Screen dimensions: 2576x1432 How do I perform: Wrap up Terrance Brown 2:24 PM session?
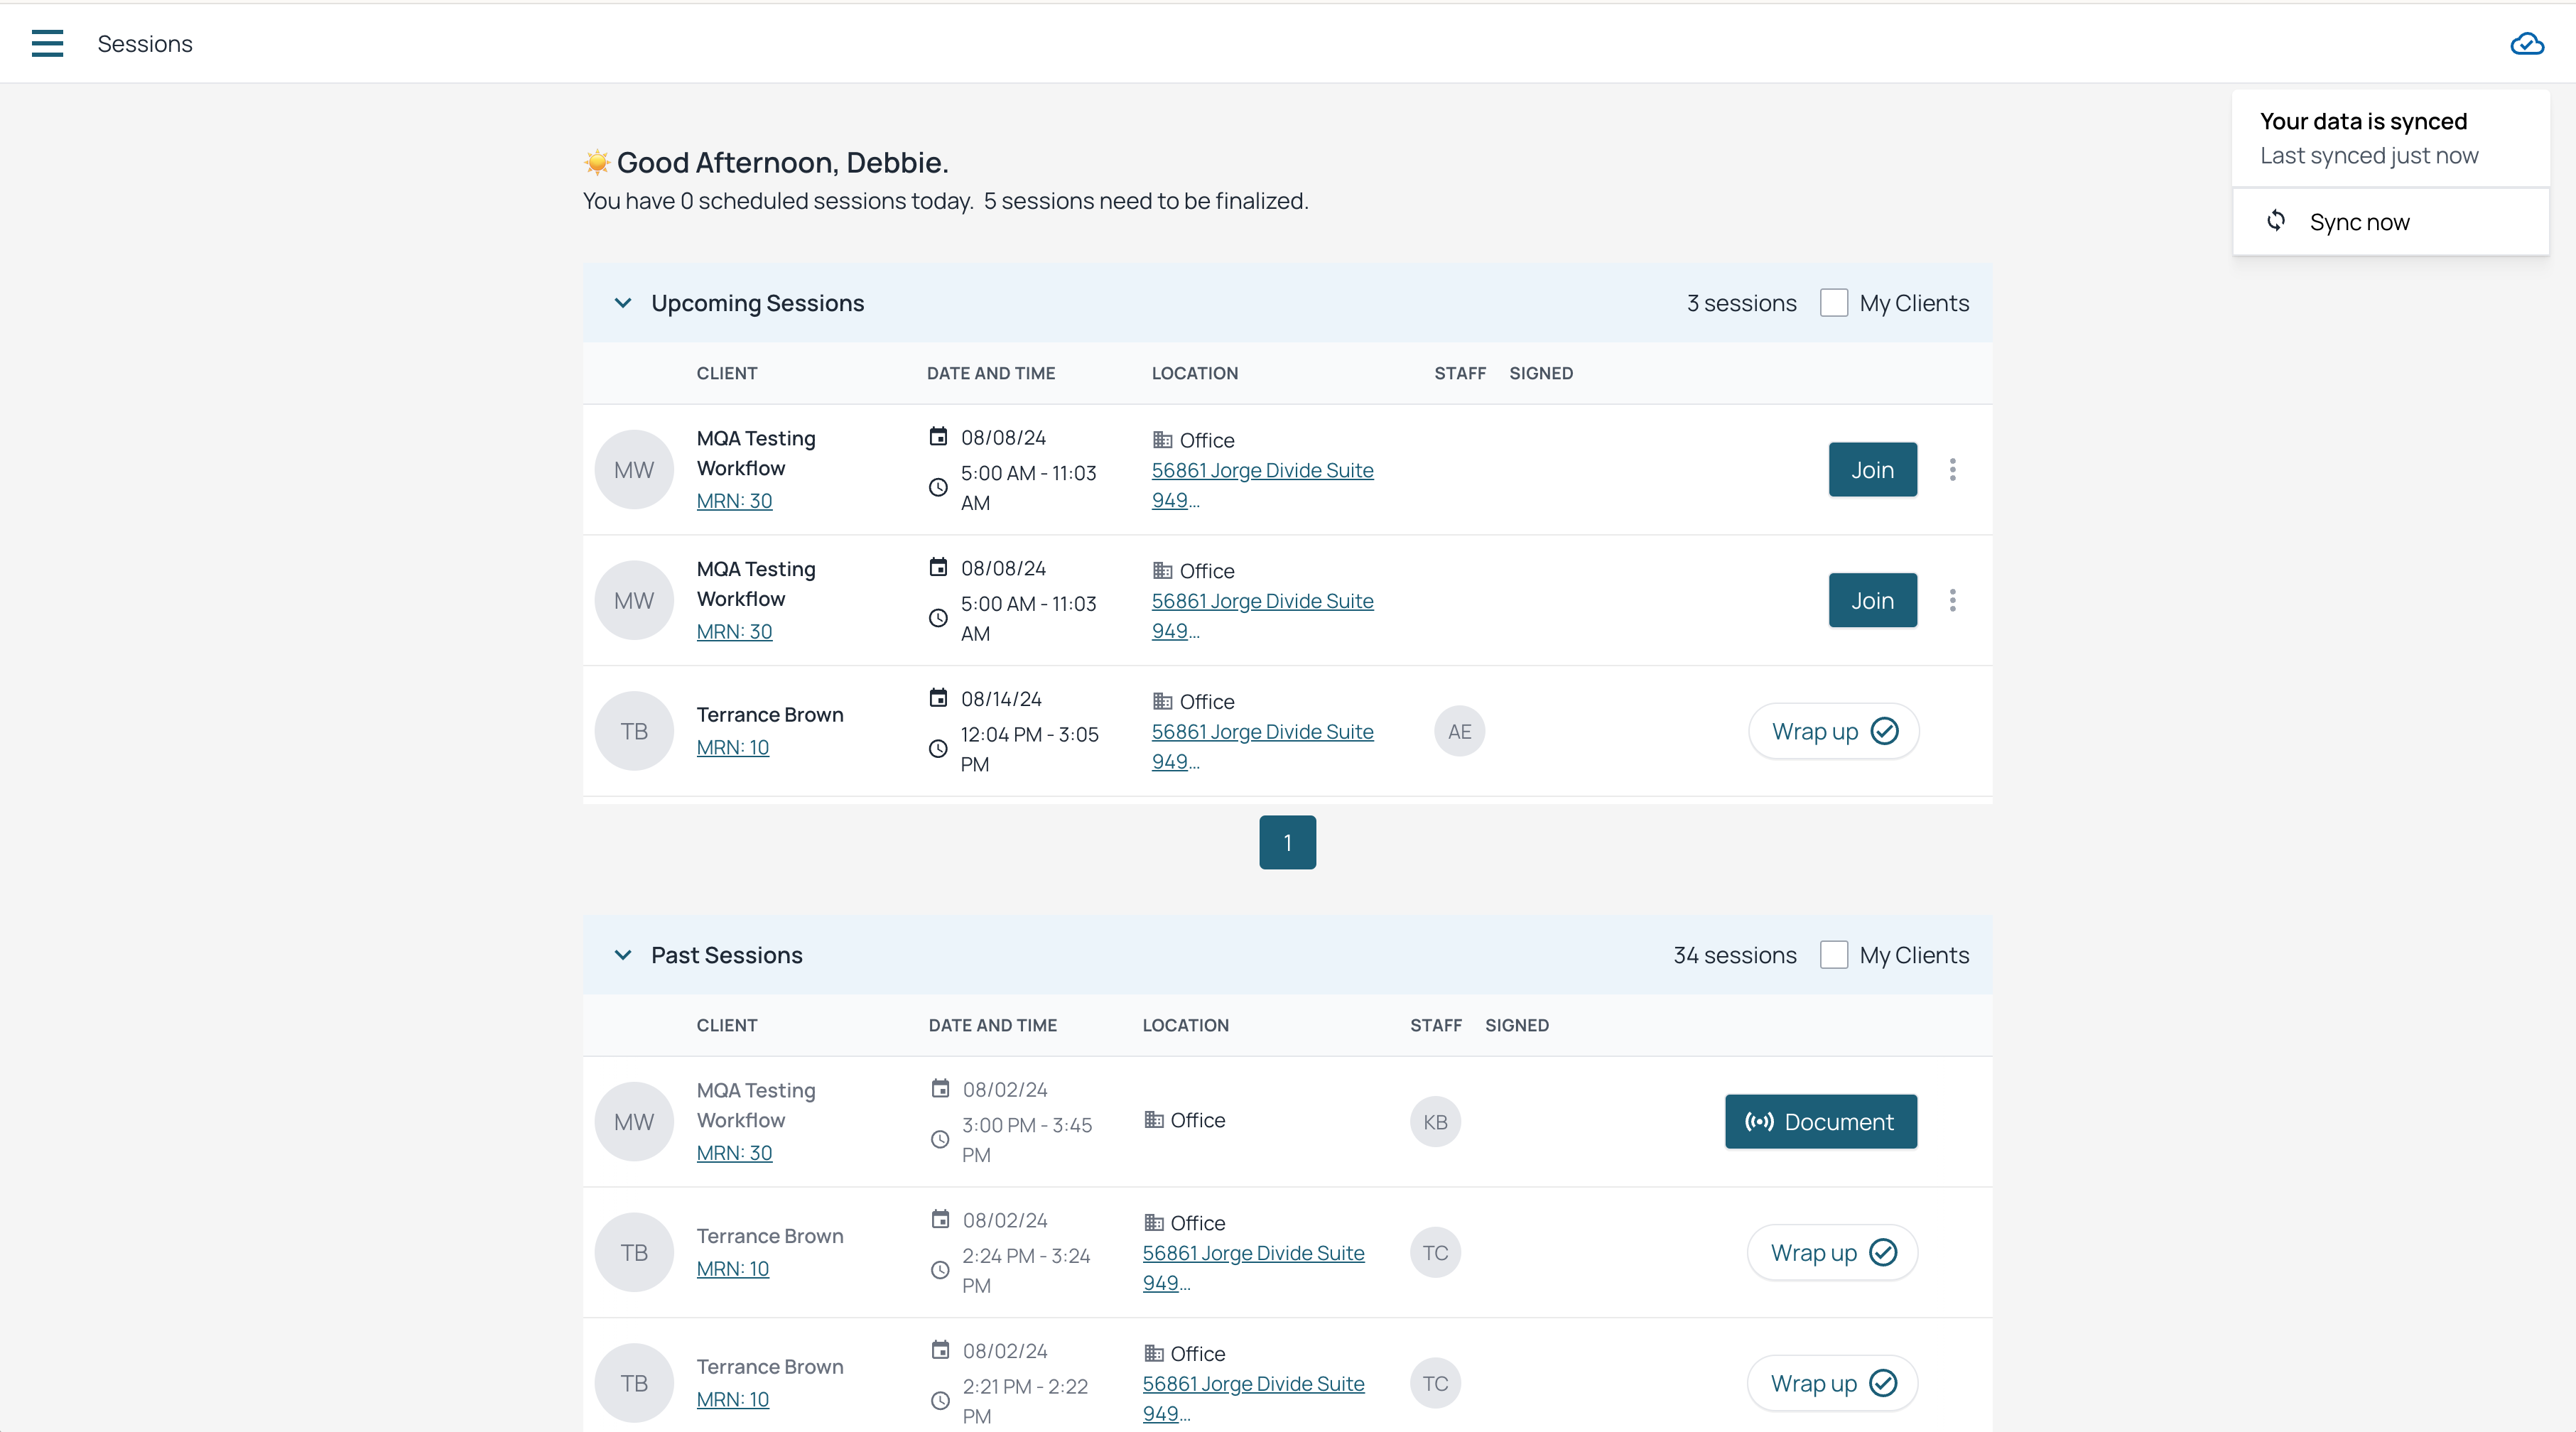point(1832,1253)
